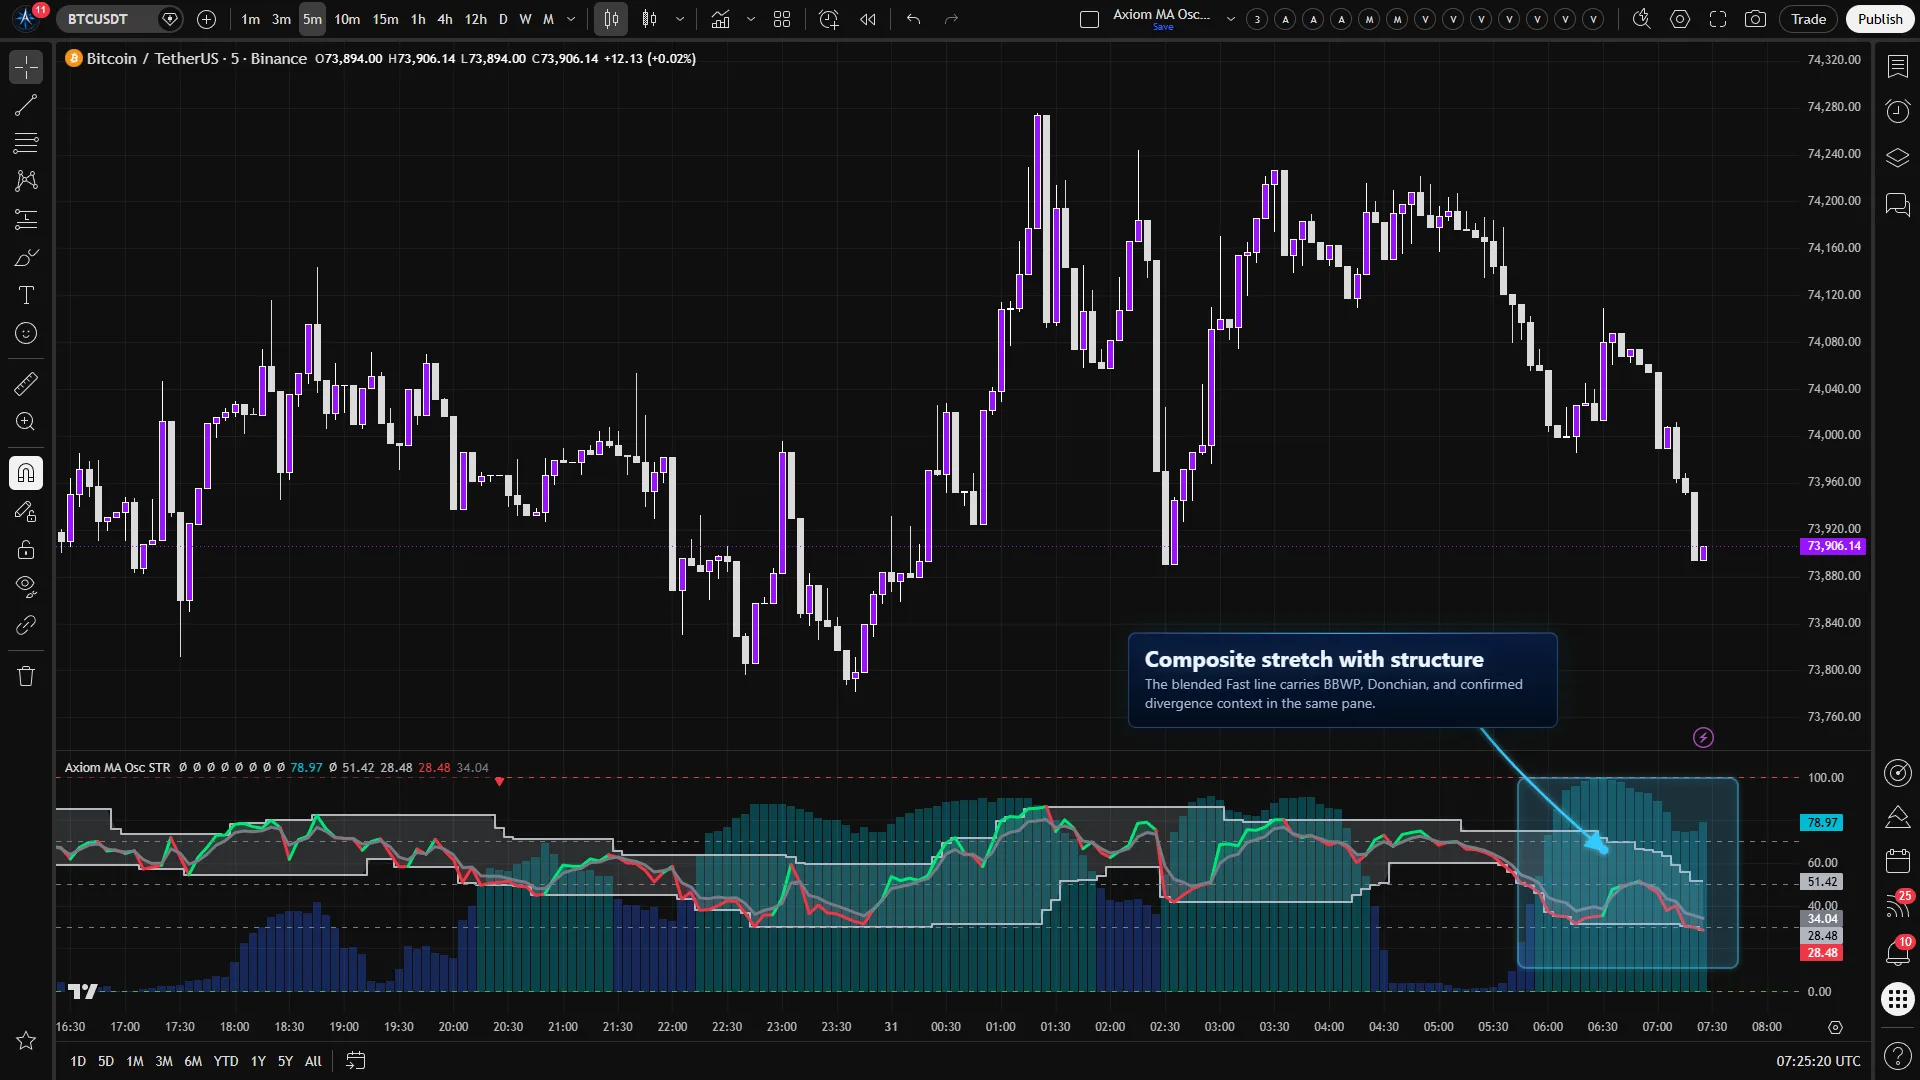The height and width of the screenshot is (1080, 1920).
Task: Open the object tree layers panel
Action: (1897, 158)
